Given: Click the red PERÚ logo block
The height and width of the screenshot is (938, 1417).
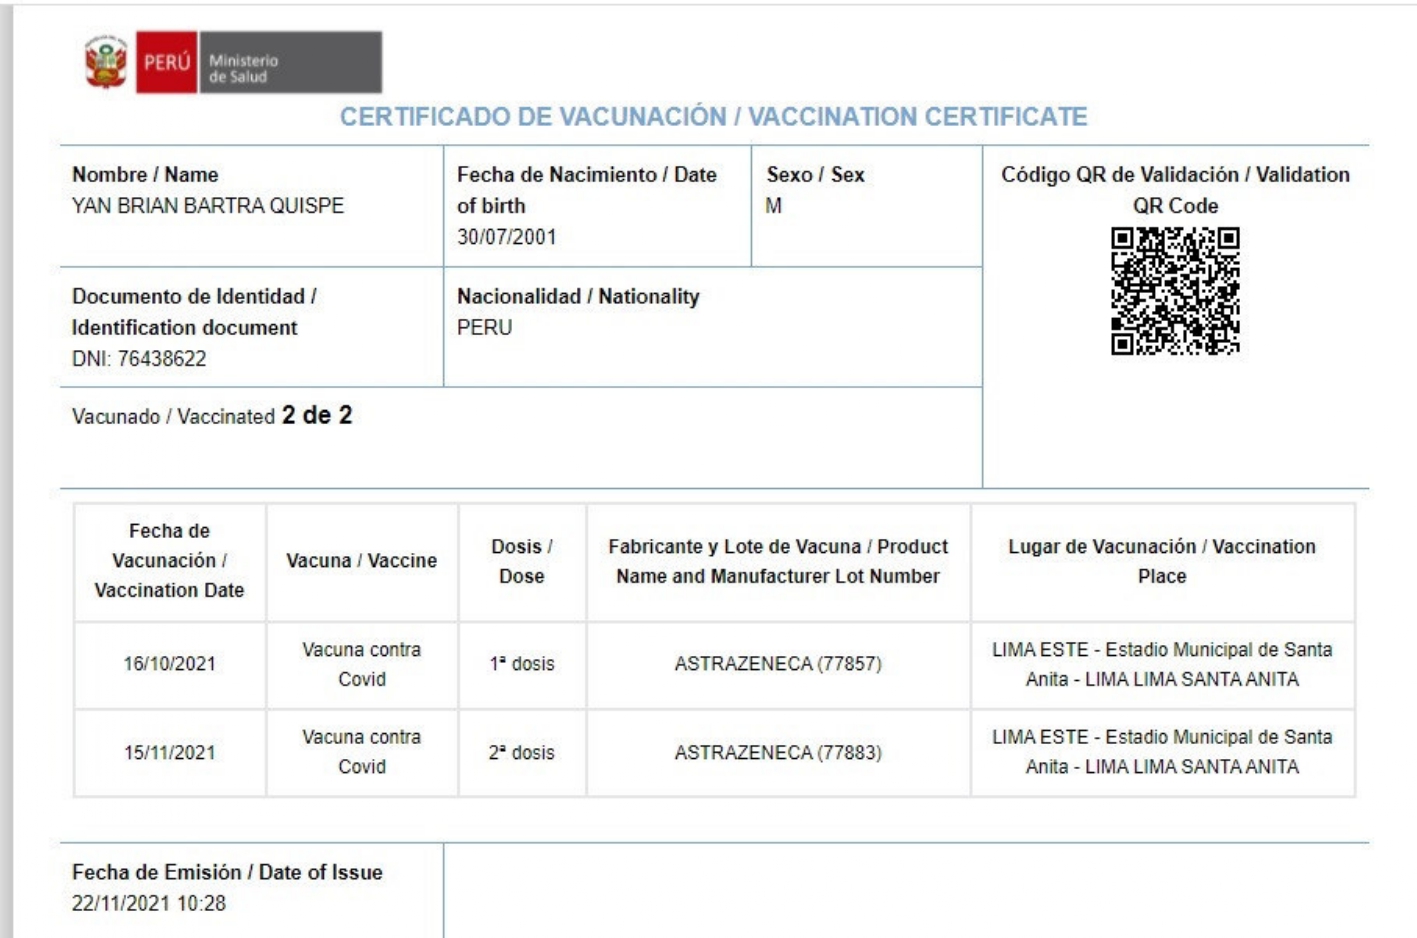Looking at the screenshot, I should 166,62.
